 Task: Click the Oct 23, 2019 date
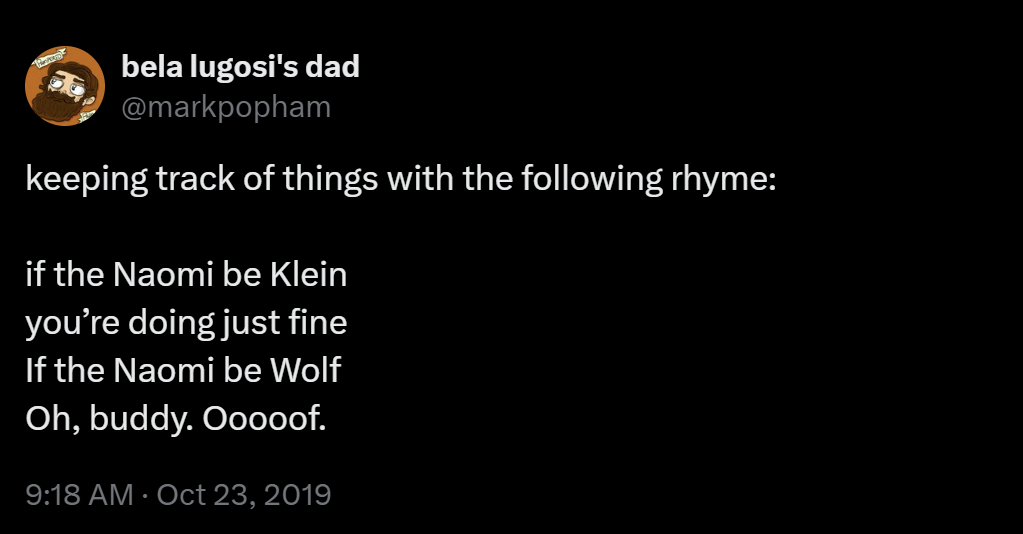tap(244, 494)
